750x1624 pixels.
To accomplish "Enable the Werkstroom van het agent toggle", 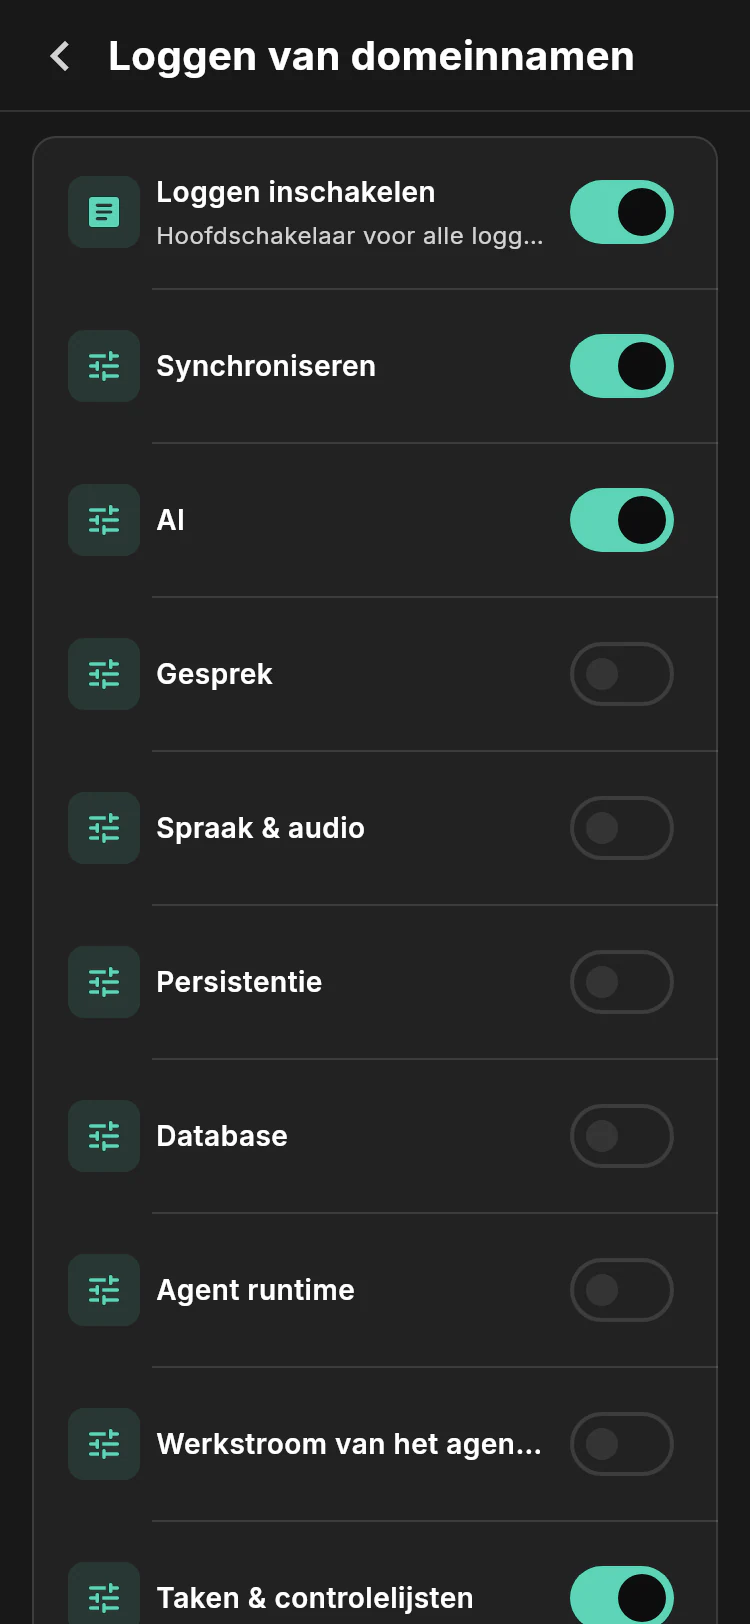I will click(622, 1444).
